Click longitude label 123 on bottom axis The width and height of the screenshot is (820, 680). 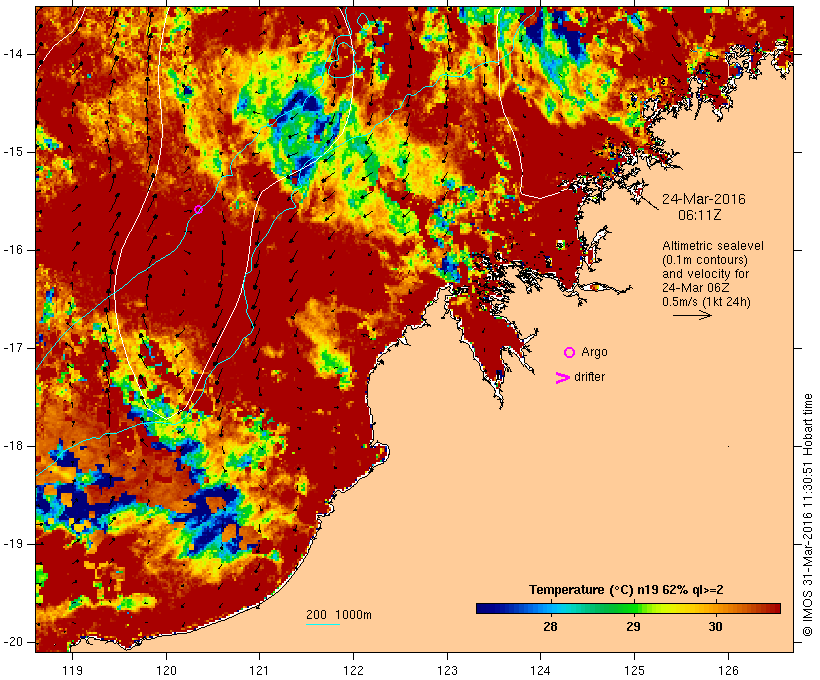[447, 670]
